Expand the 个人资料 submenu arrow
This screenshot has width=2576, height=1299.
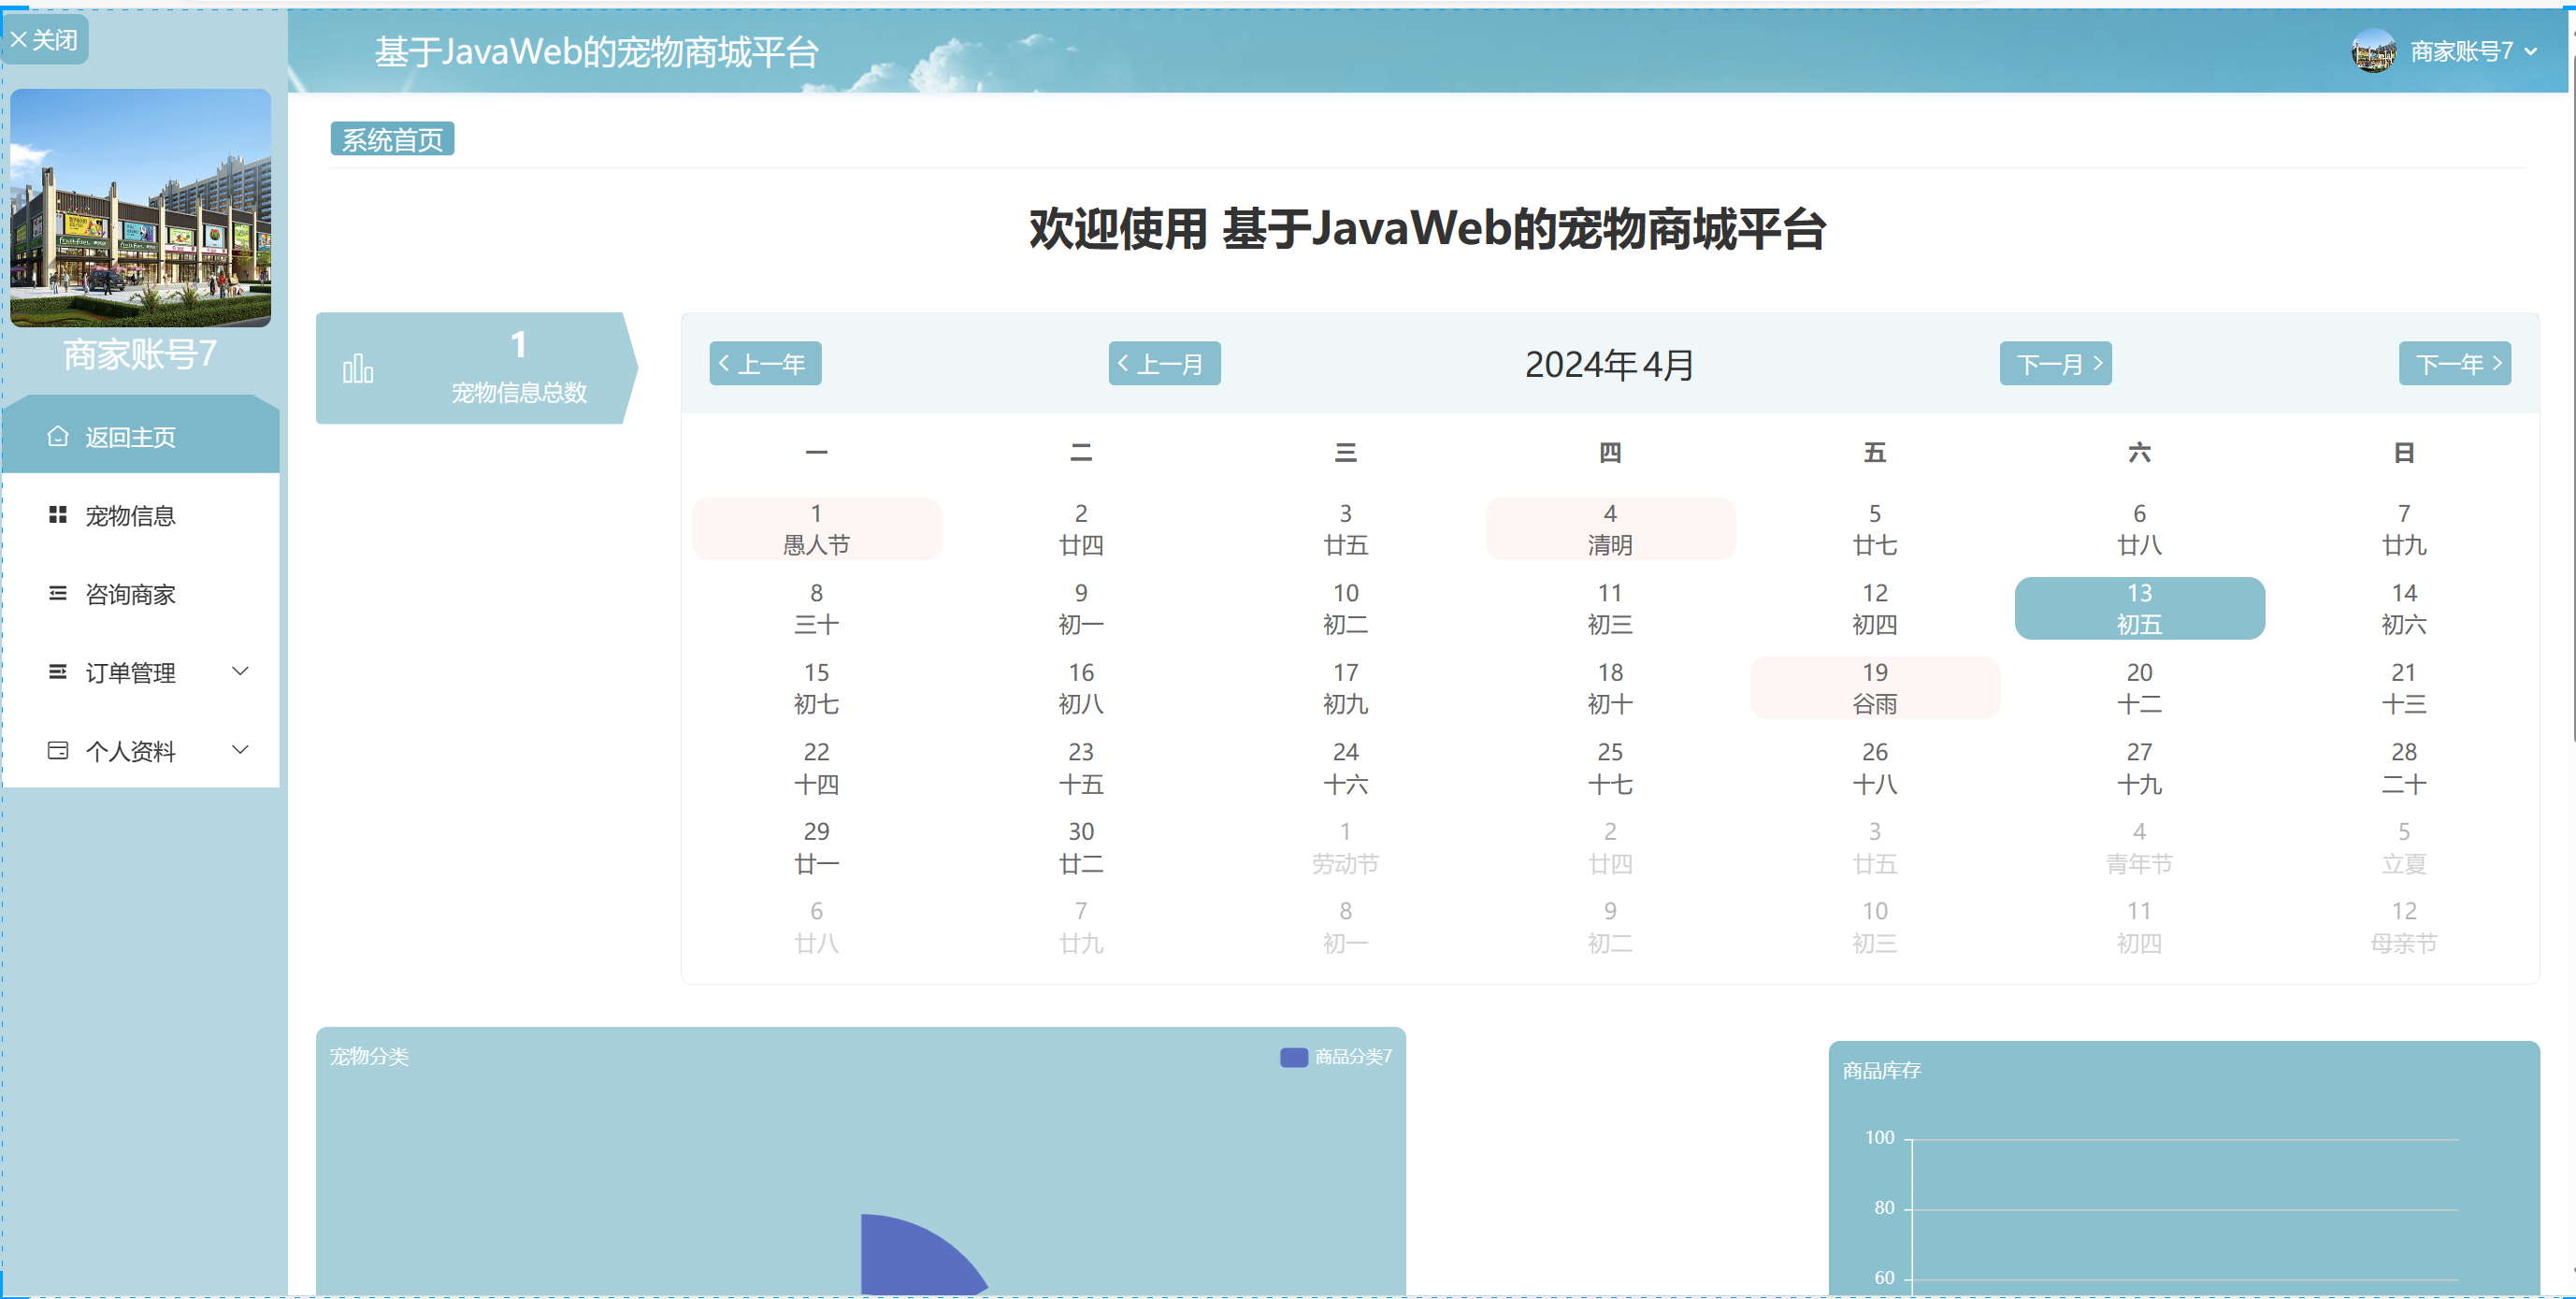click(240, 750)
